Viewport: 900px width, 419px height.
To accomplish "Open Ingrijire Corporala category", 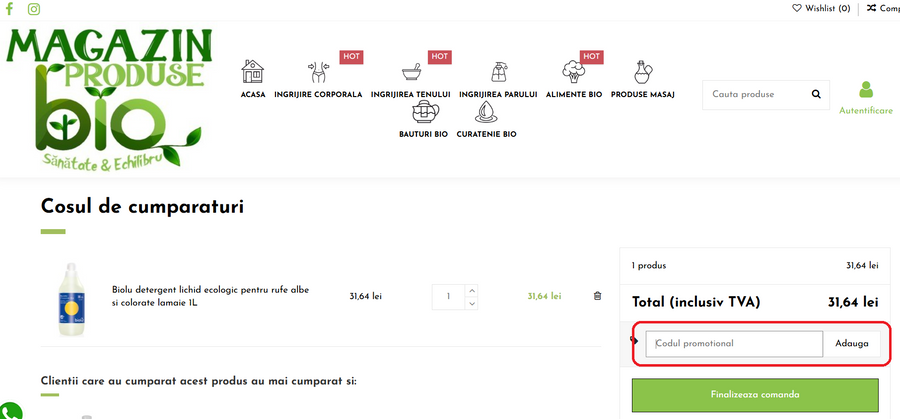I will click(x=319, y=79).
